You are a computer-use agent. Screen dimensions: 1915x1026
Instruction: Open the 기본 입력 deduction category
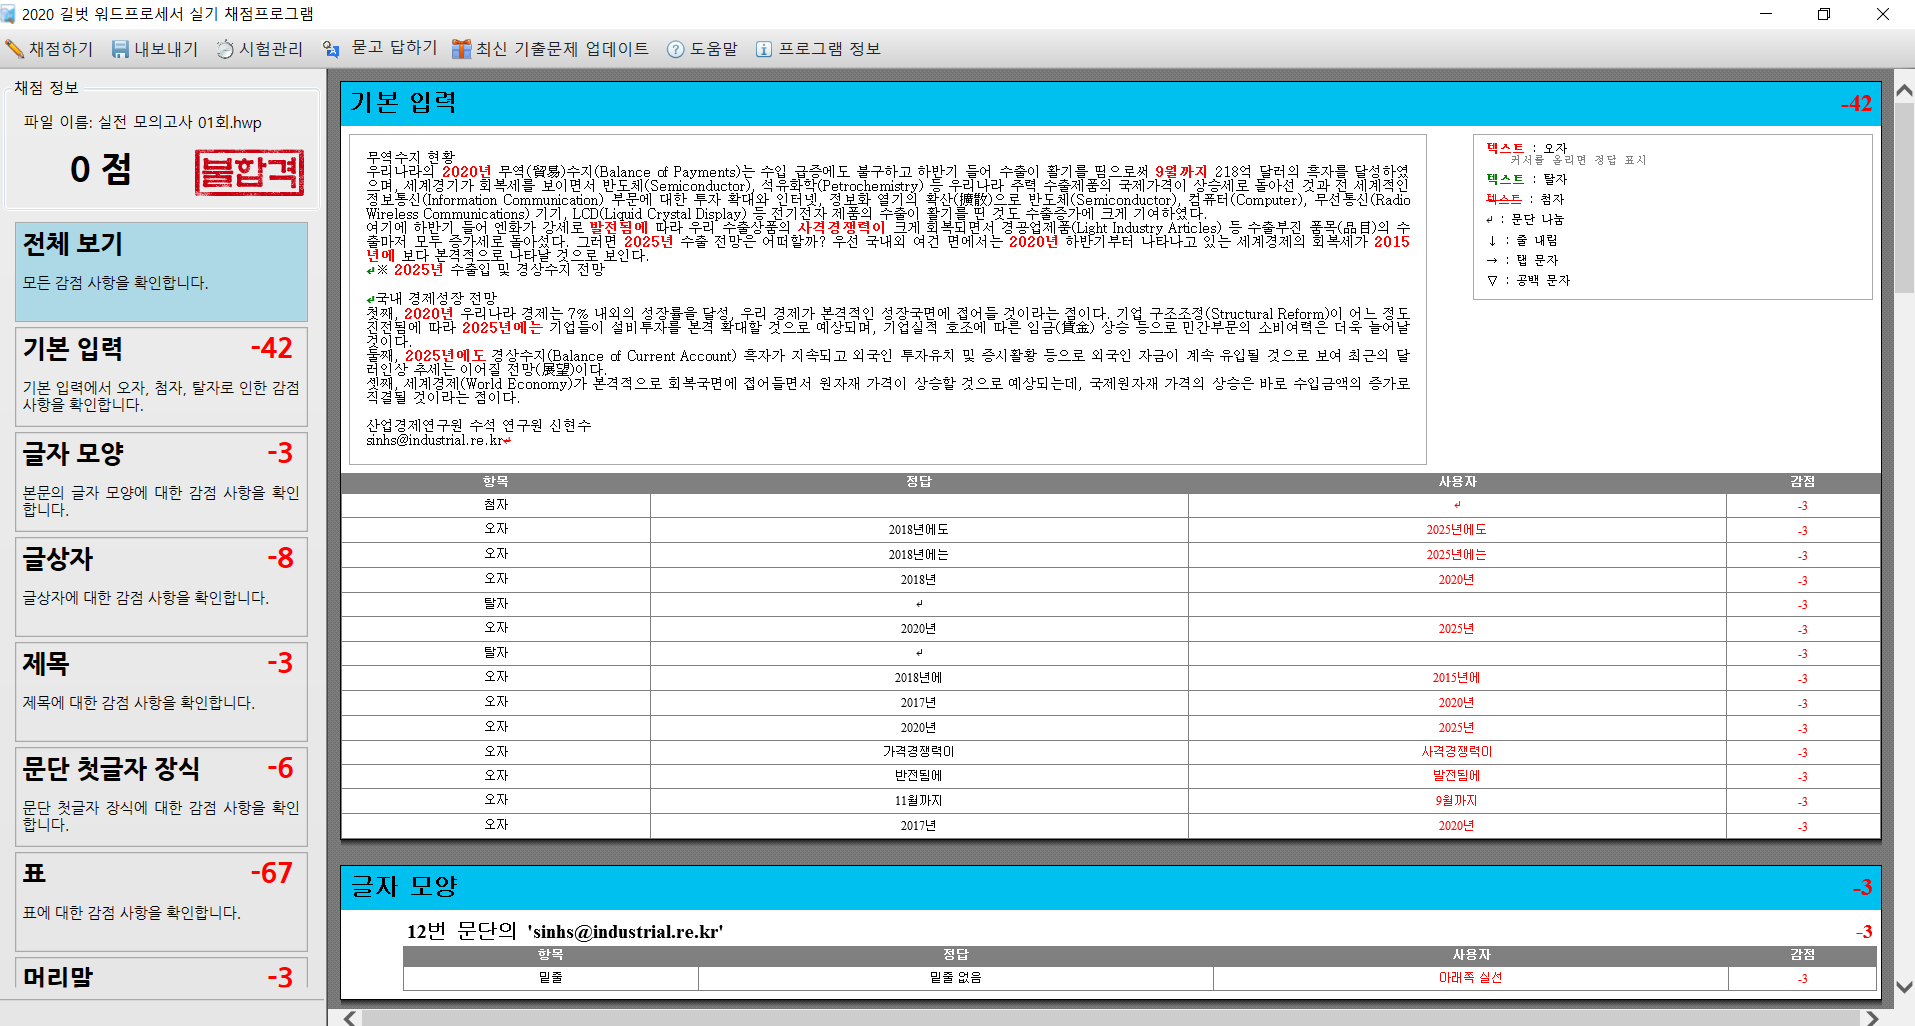coord(161,376)
